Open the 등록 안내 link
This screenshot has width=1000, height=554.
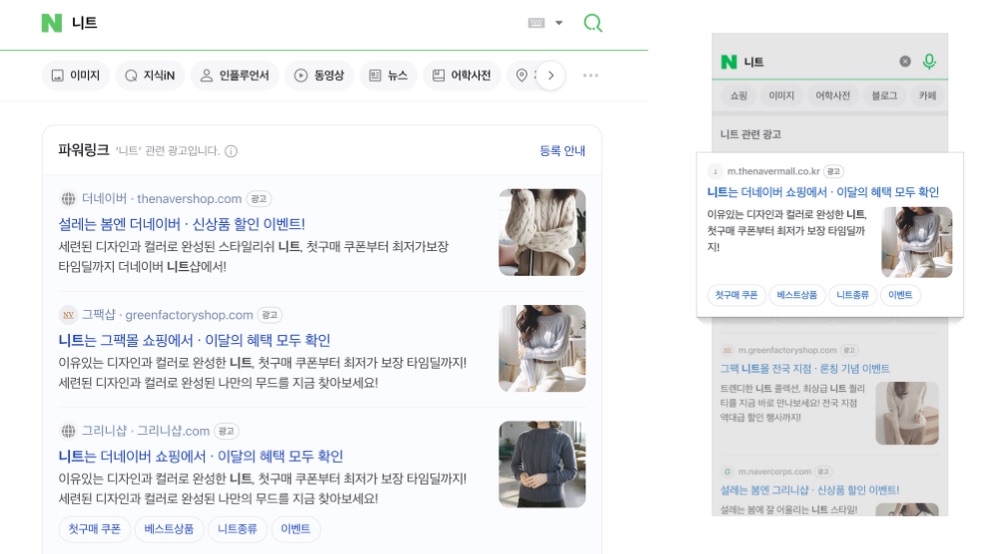[562, 150]
